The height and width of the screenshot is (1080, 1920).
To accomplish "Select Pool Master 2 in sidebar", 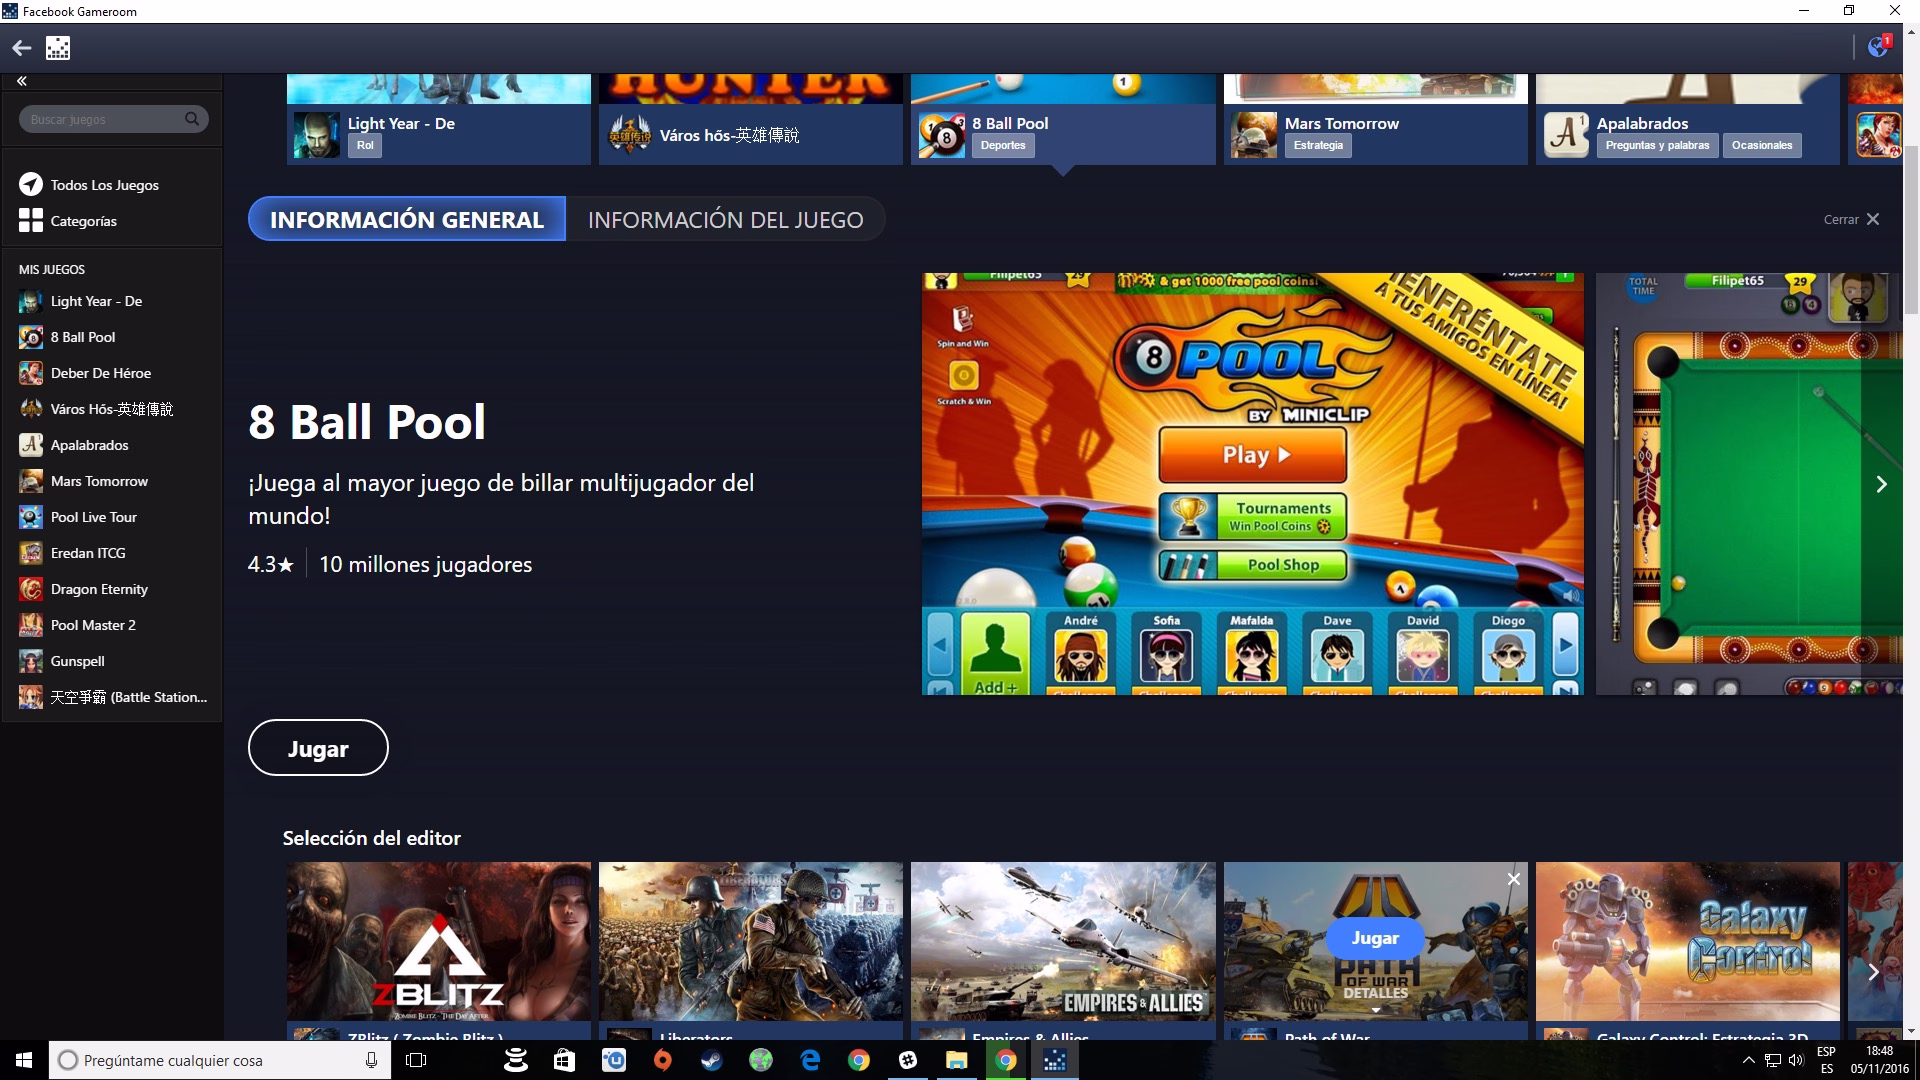I will pos(78,625).
